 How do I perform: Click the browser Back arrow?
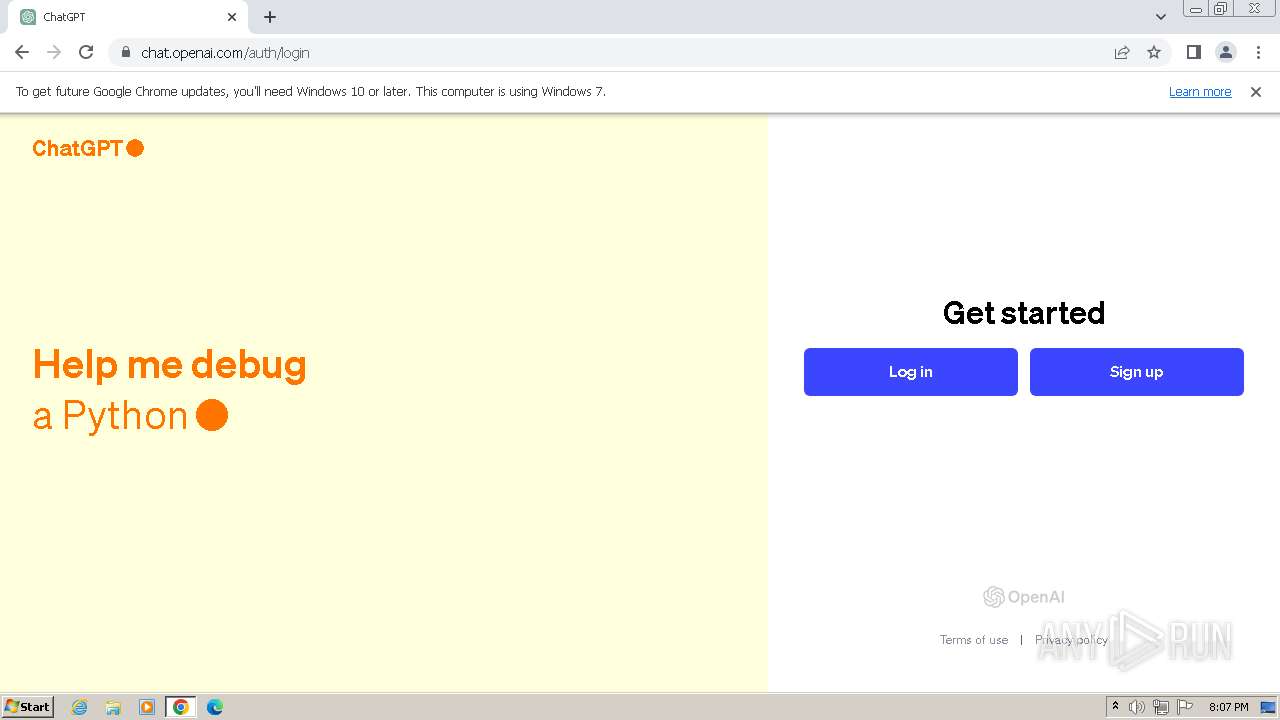(x=22, y=52)
